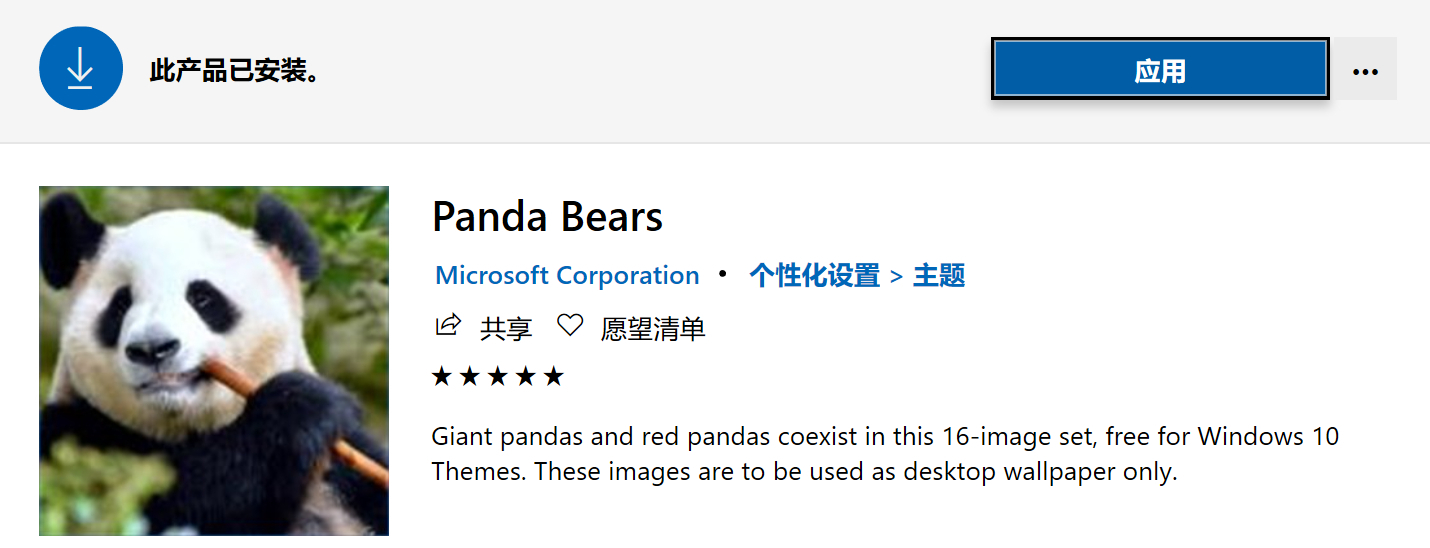Viewport: 1430px width, 548px height.
Task: Click the third rating star
Action: pyautogui.click(x=498, y=376)
